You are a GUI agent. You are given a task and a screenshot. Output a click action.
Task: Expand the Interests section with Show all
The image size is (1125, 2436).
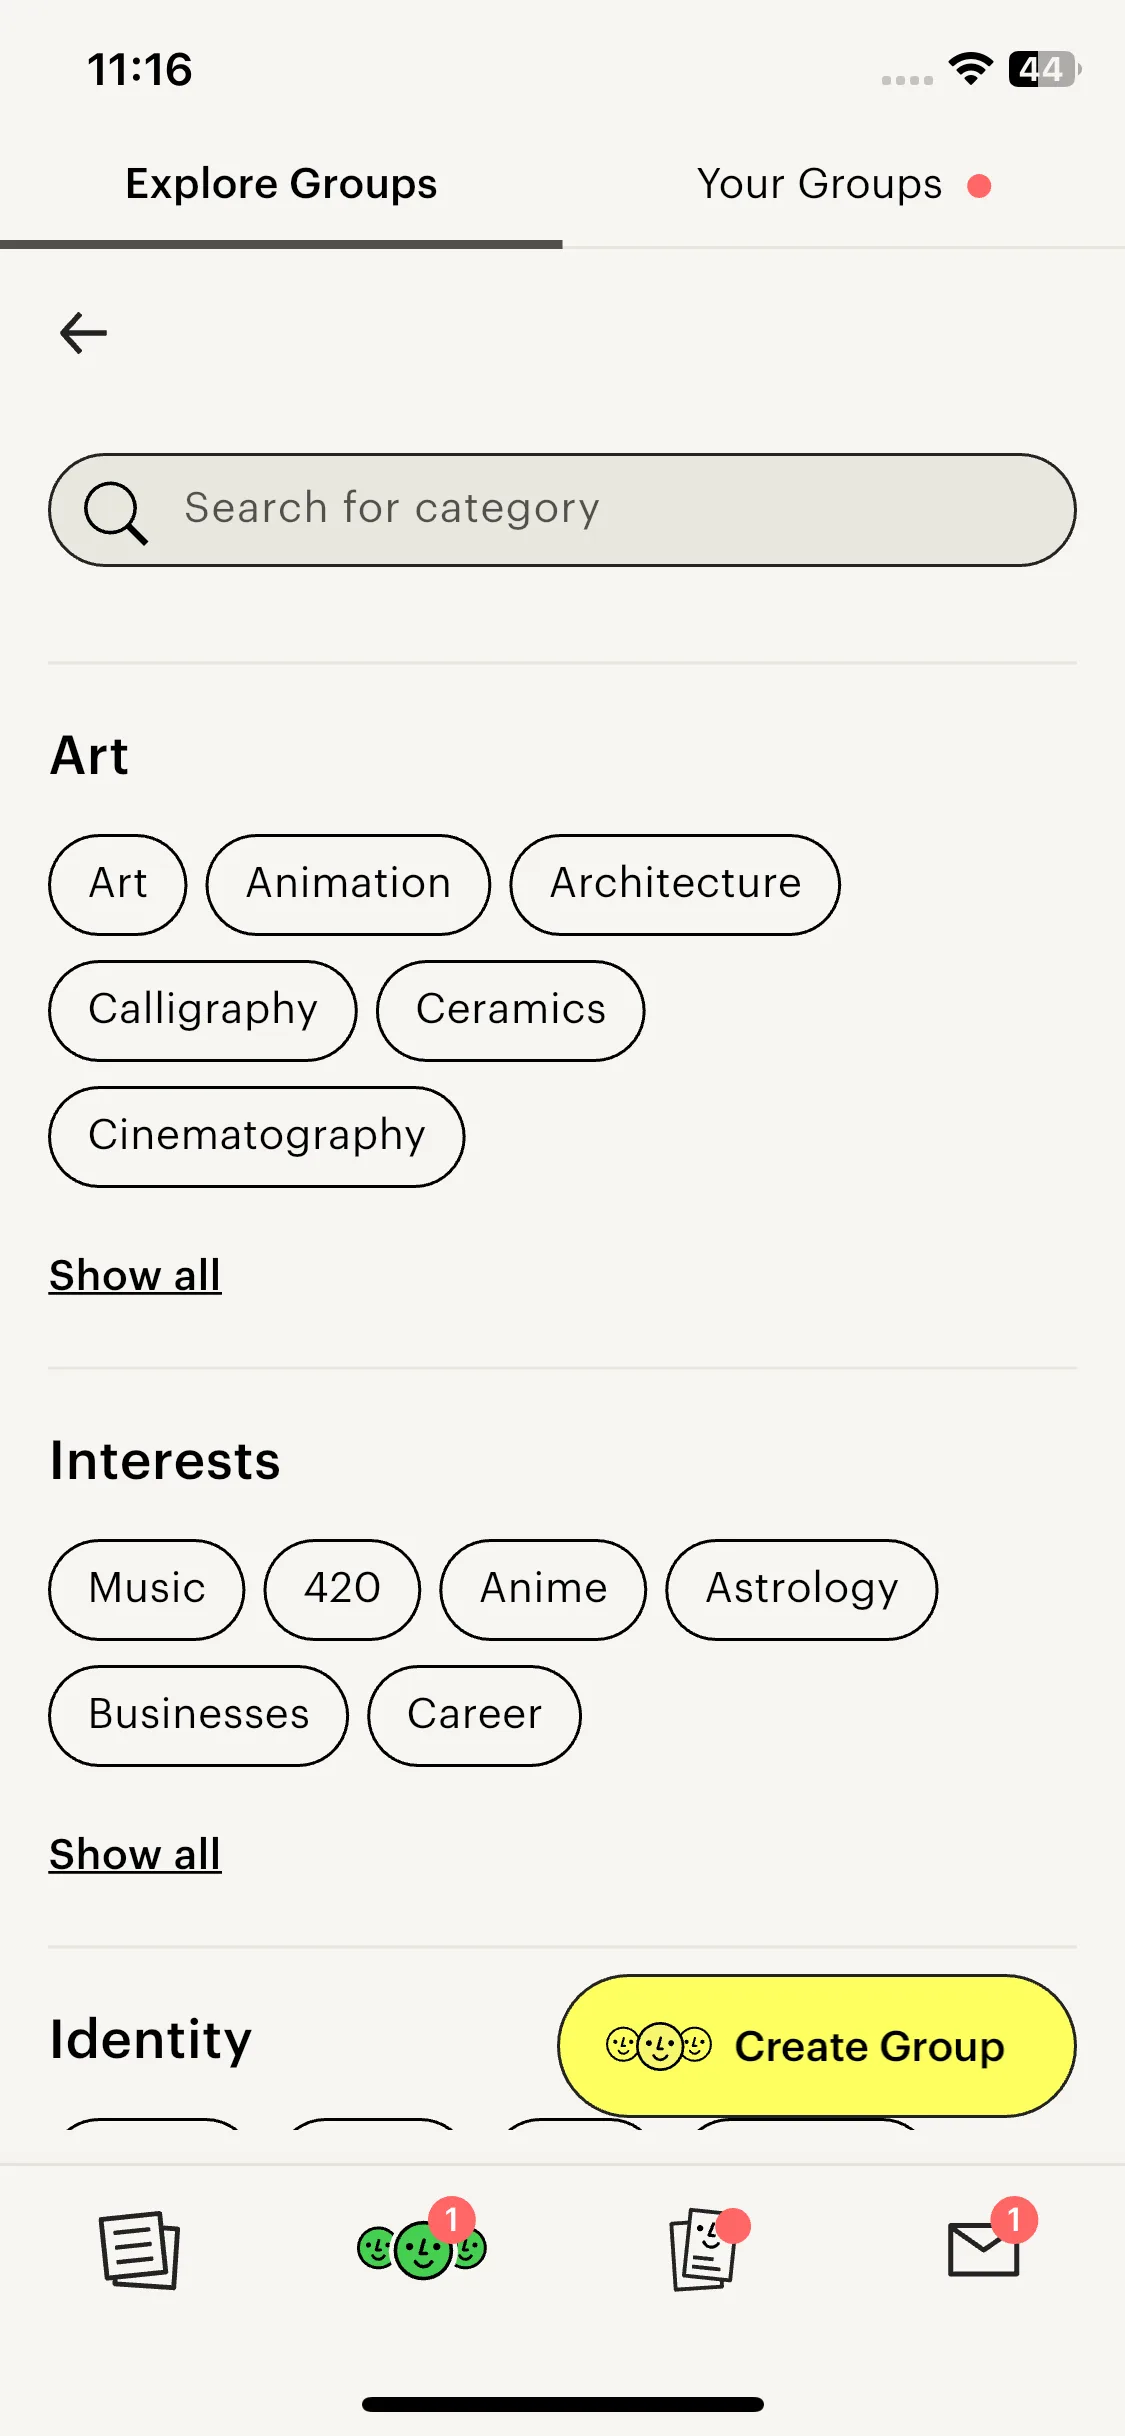coord(135,1855)
